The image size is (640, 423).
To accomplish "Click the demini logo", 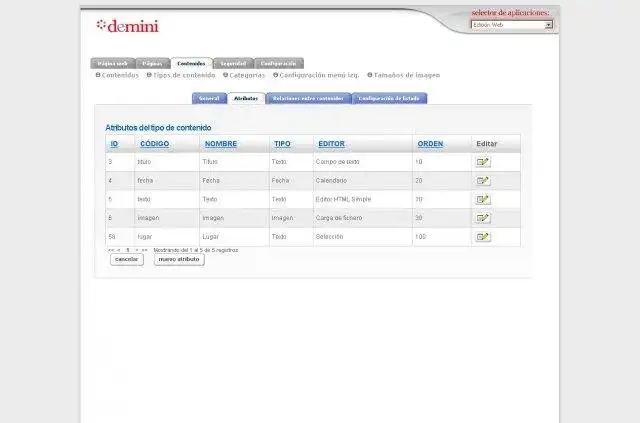I will click(128, 26).
